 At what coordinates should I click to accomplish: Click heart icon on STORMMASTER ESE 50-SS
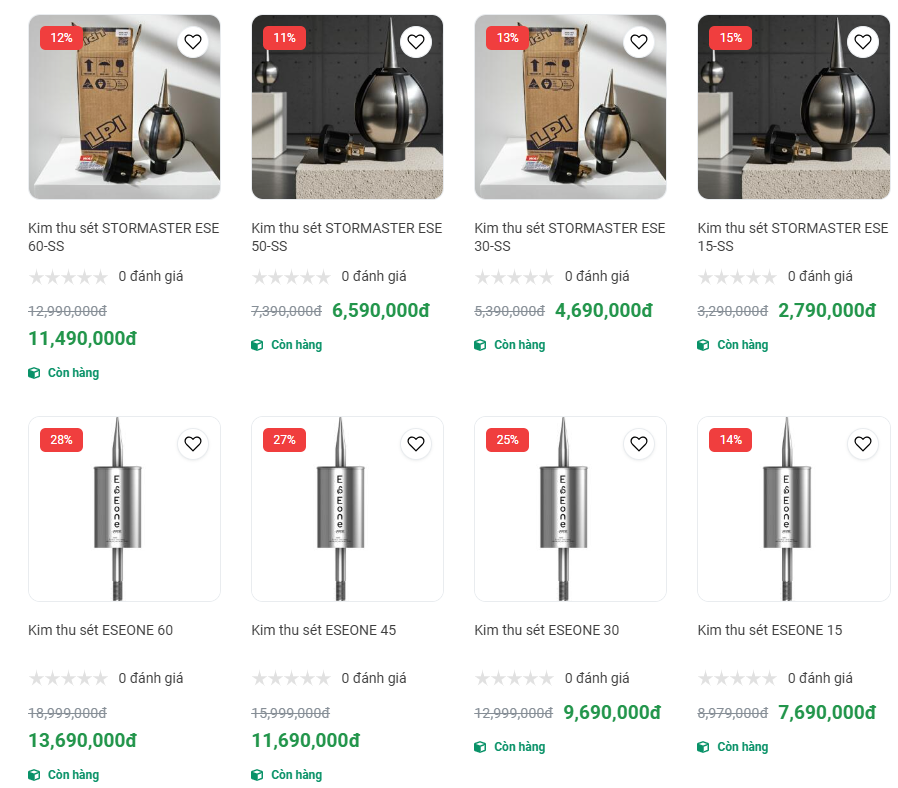coord(416,42)
